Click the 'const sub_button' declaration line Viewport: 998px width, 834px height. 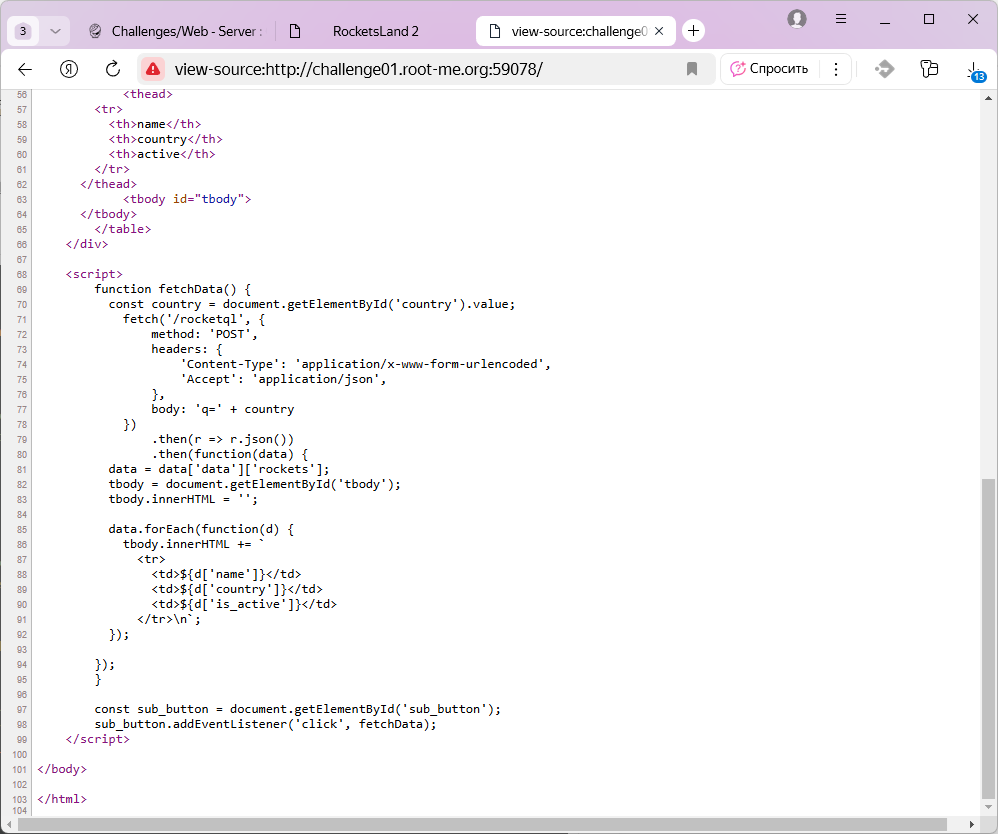click(298, 709)
